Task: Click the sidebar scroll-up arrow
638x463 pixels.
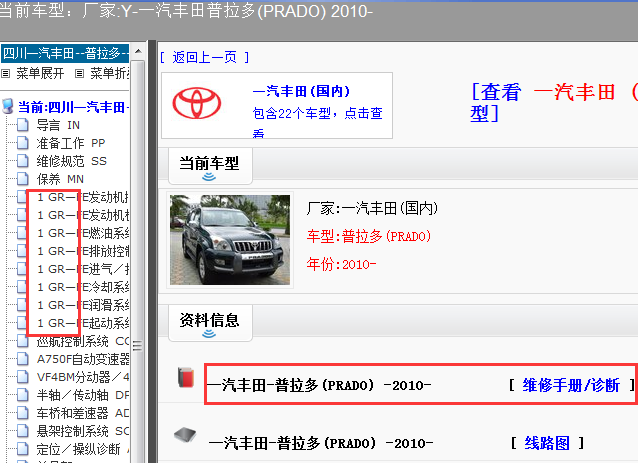Action: pos(138,51)
